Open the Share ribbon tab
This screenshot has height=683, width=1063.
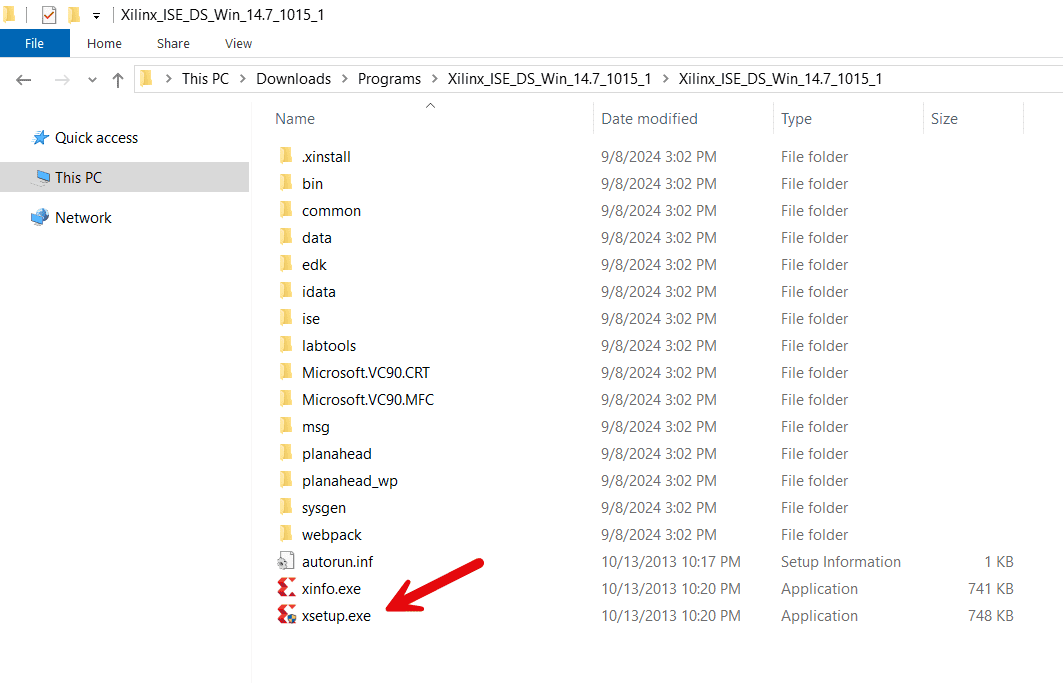point(173,43)
